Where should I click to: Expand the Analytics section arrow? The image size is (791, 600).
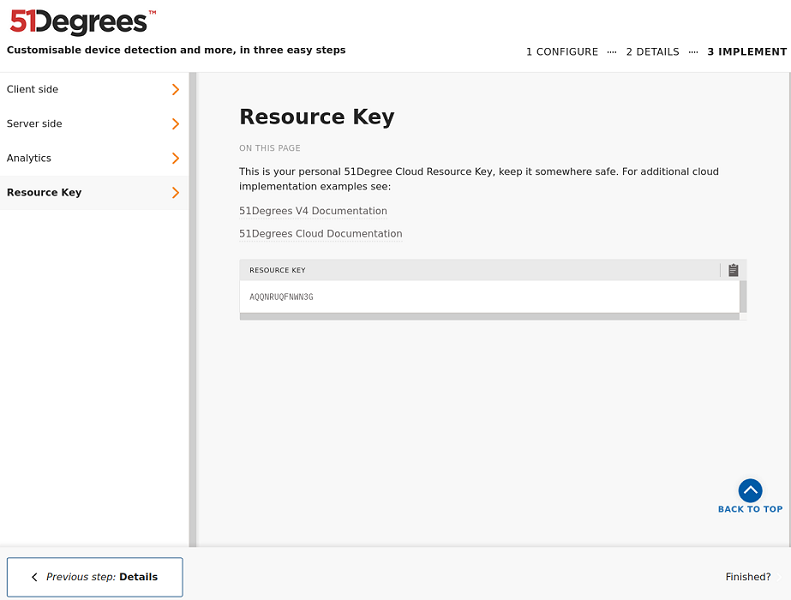(x=175, y=158)
